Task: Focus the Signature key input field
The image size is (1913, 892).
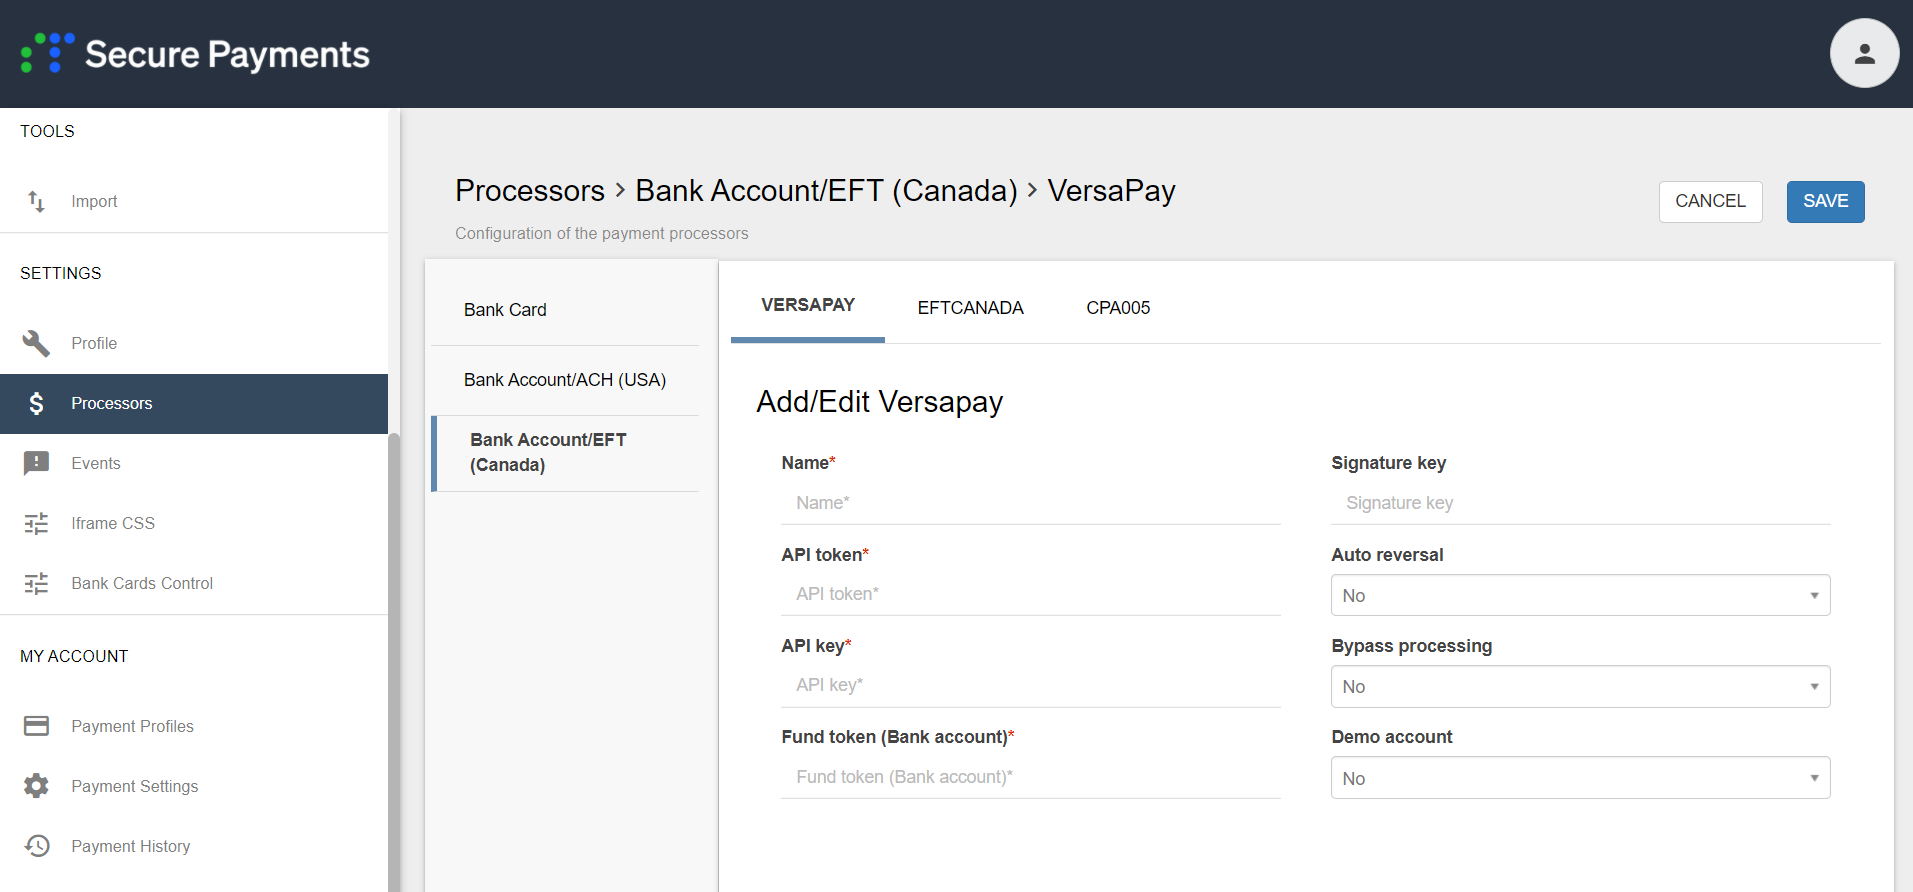Action: 1580,503
